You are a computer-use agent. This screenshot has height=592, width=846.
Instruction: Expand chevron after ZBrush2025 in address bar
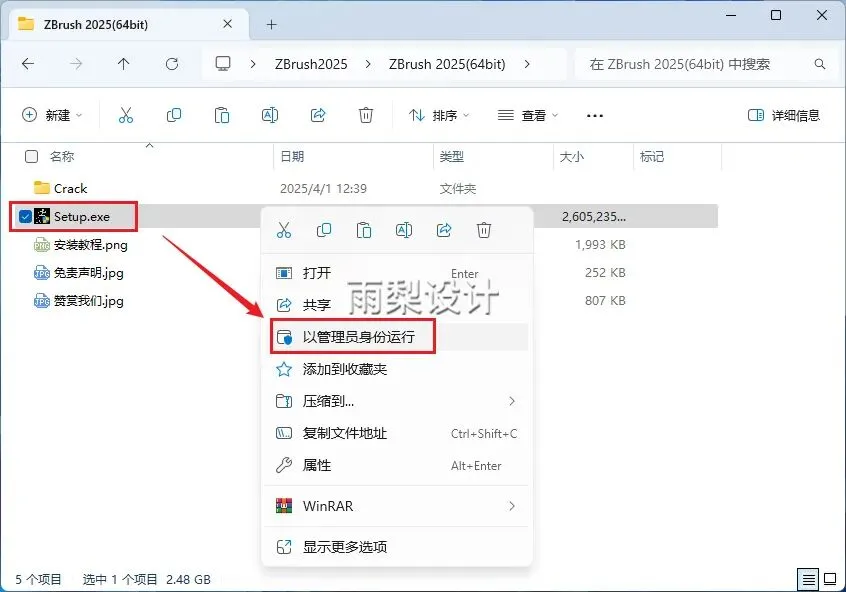click(x=368, y=64)
